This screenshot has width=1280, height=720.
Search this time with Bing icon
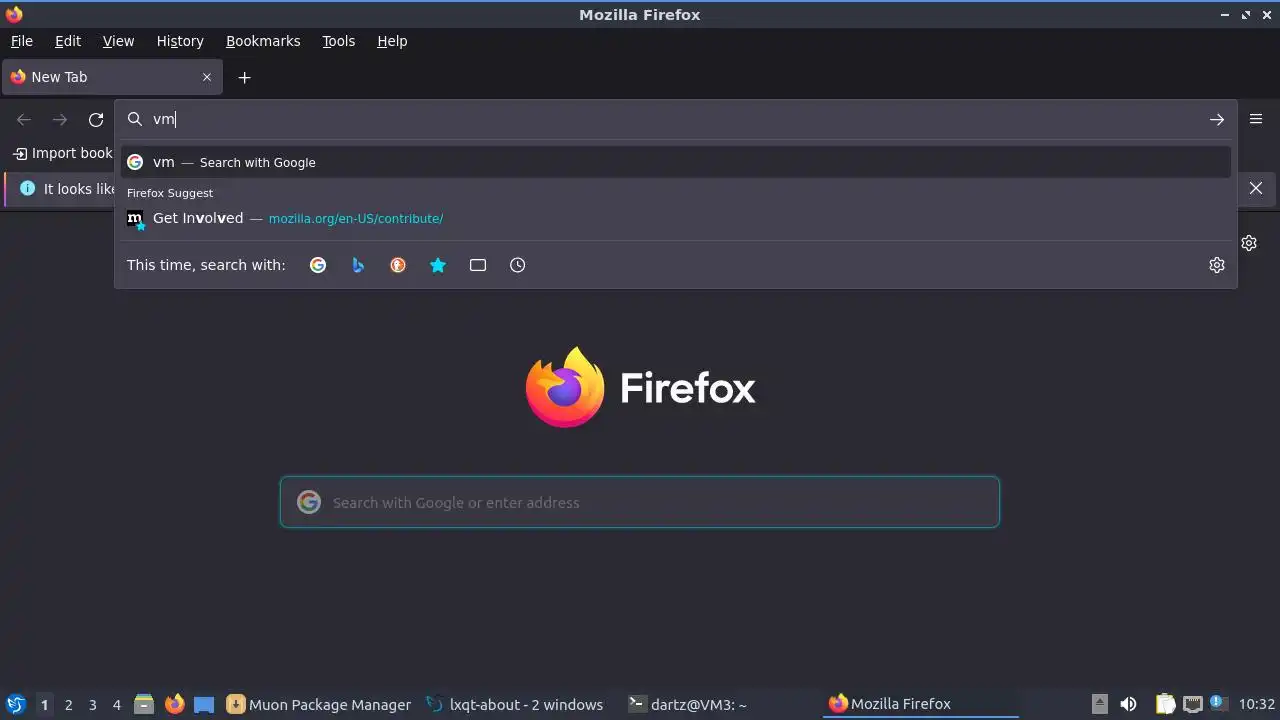[358, 265]
